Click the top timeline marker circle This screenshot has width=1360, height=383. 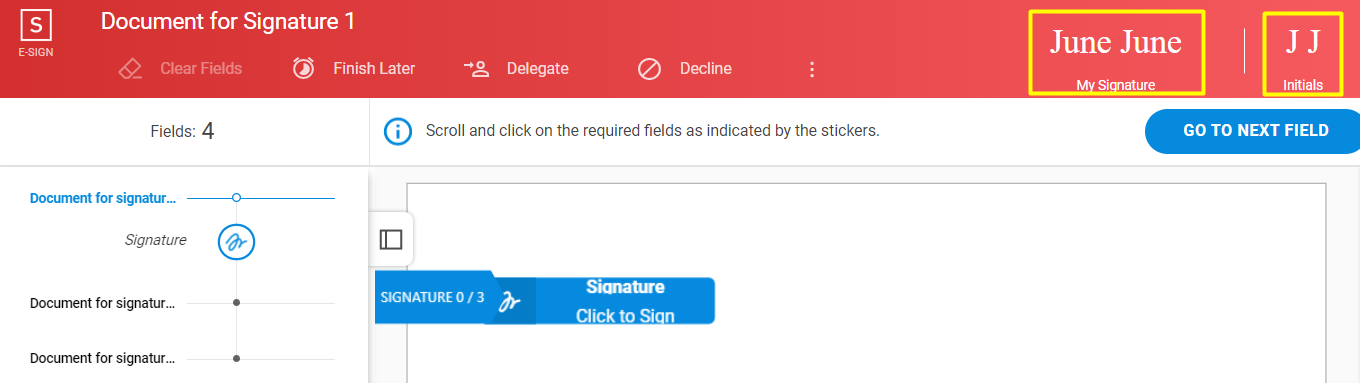coord(236,198)
